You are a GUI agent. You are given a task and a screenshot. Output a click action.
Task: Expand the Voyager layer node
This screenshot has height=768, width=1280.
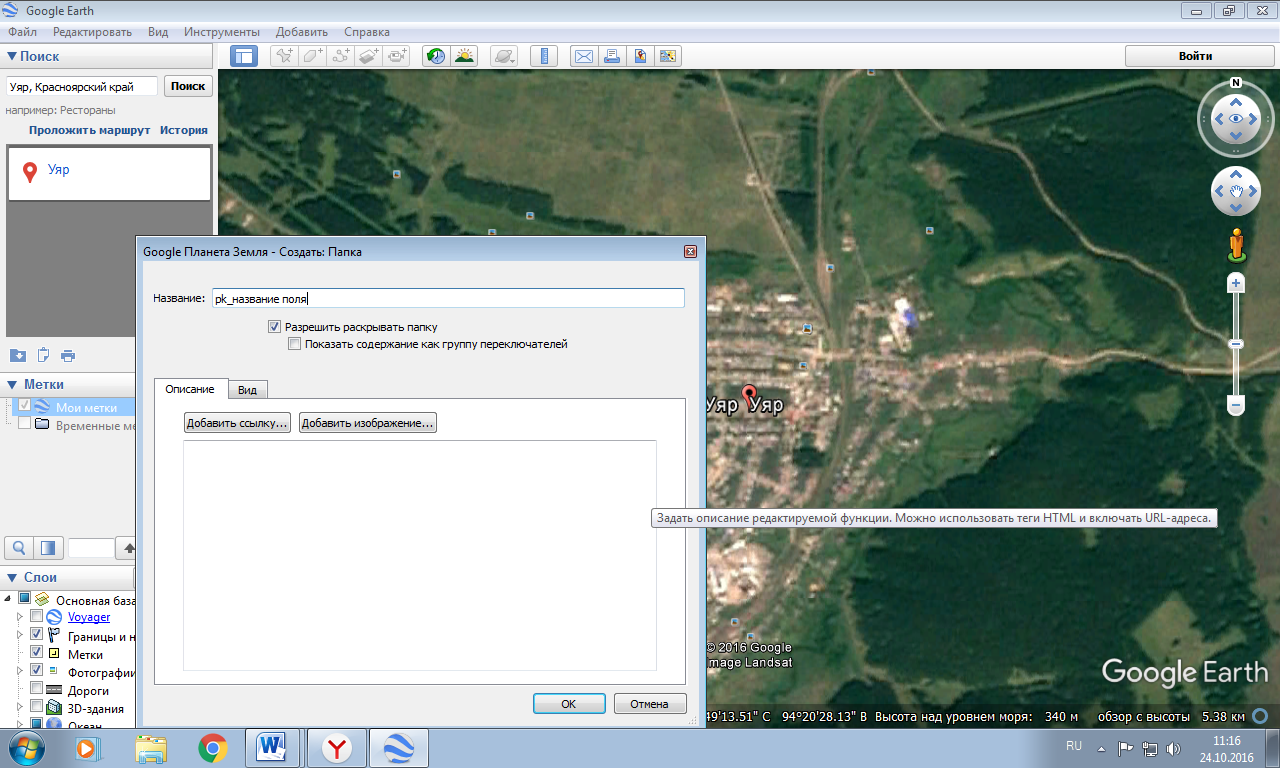tap(20, 617)
